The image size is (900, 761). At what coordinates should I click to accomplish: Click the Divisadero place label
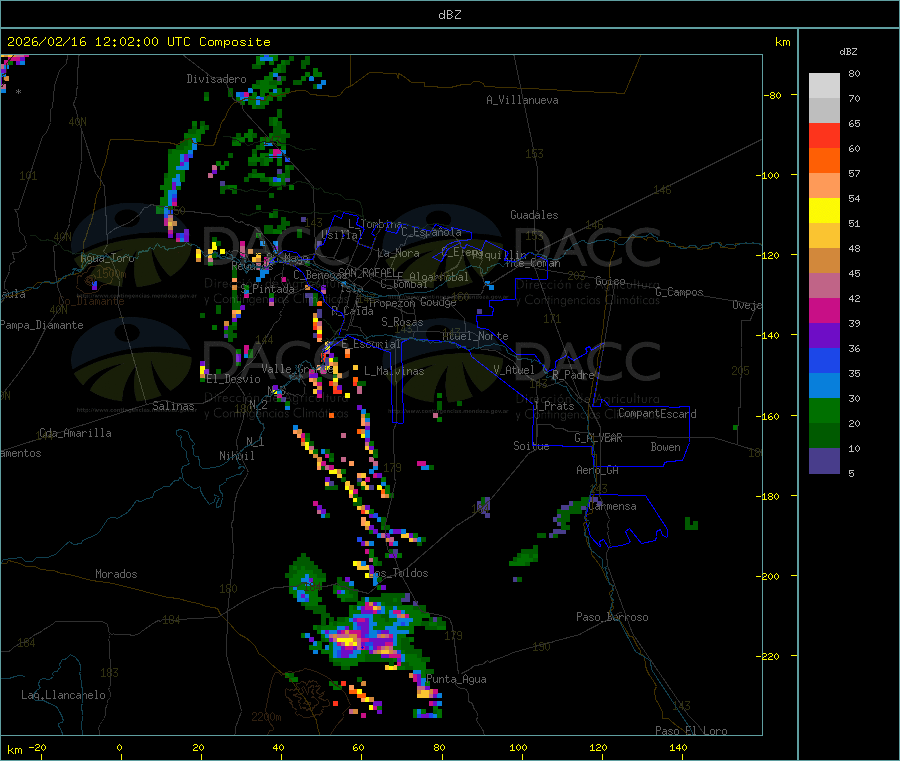click(216, 79)
